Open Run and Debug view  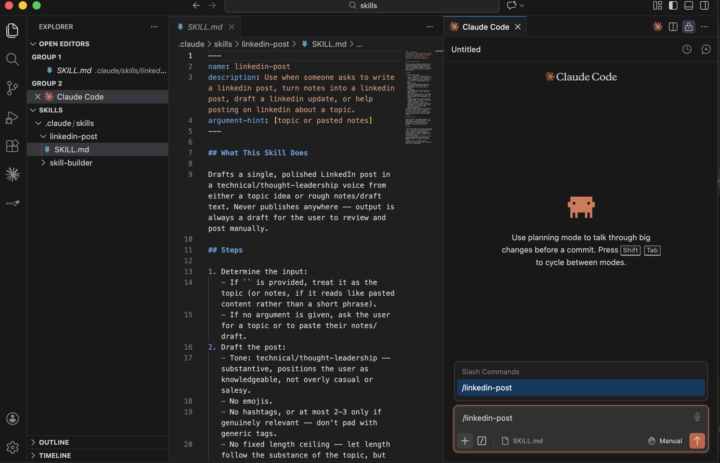coord(12,118)
